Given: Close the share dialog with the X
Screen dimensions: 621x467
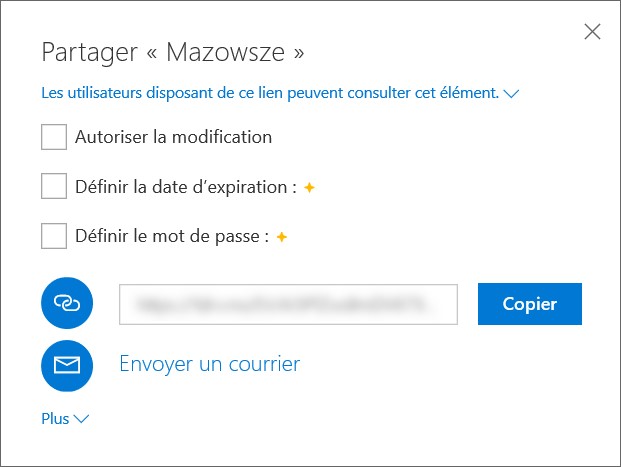Looking at the screenshot, I should [x=592, y=32].
